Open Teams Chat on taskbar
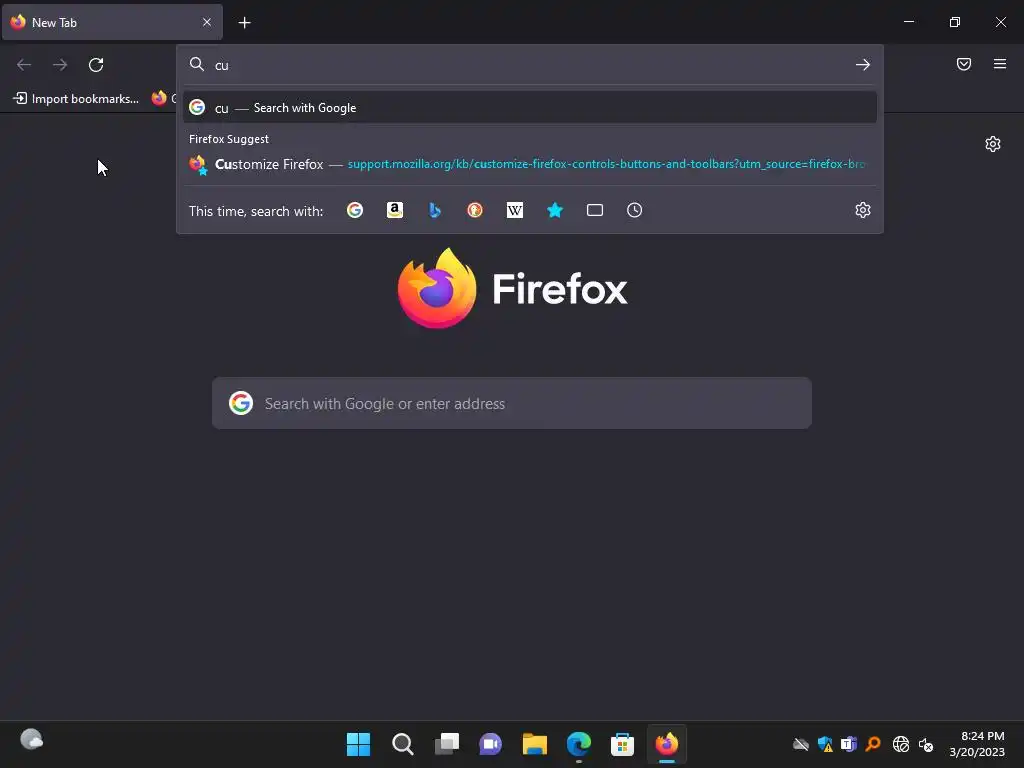Screen dimensions: 1024x768 (490, 744)
